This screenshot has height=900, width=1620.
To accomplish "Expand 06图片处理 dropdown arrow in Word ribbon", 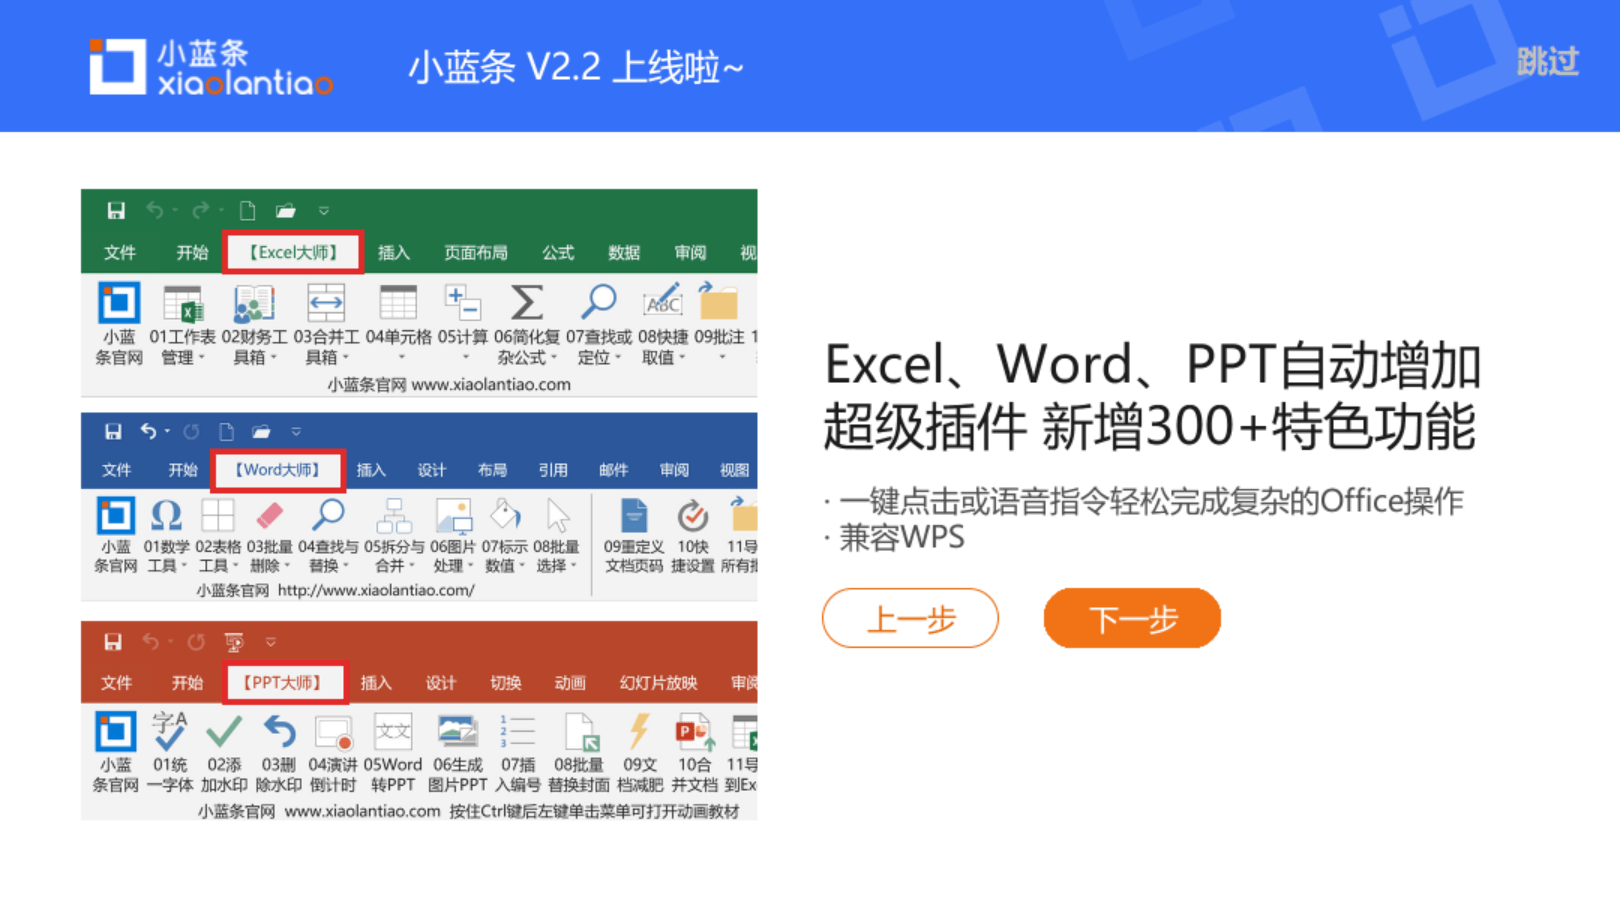I will pyautogui.click(x=470, y=566).
